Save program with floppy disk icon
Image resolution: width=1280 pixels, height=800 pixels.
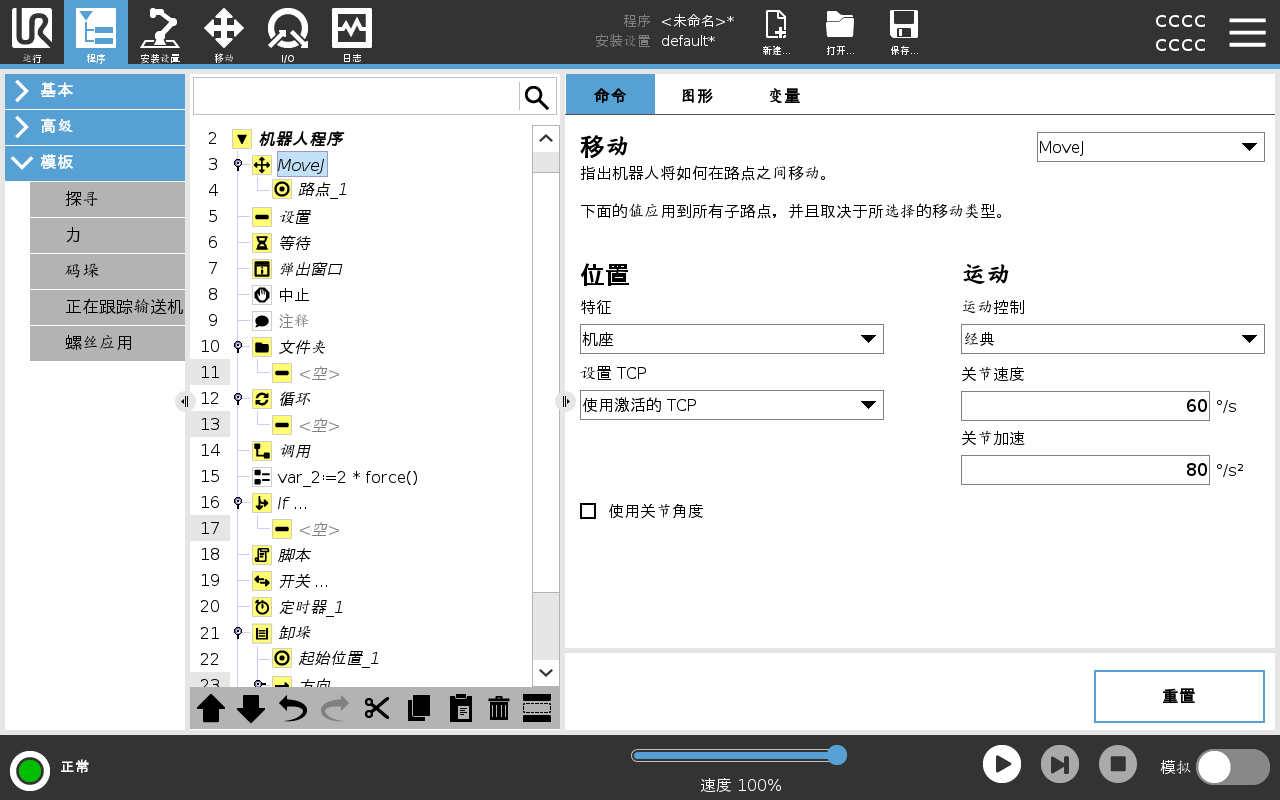point(903,32)
